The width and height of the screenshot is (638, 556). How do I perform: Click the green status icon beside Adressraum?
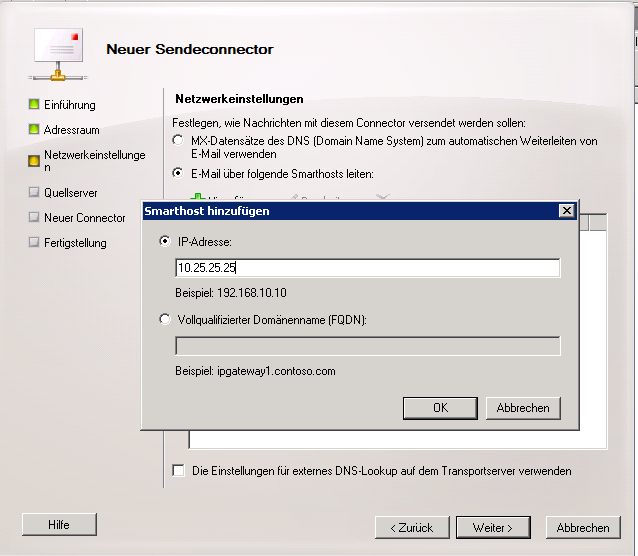click(34, 129)
